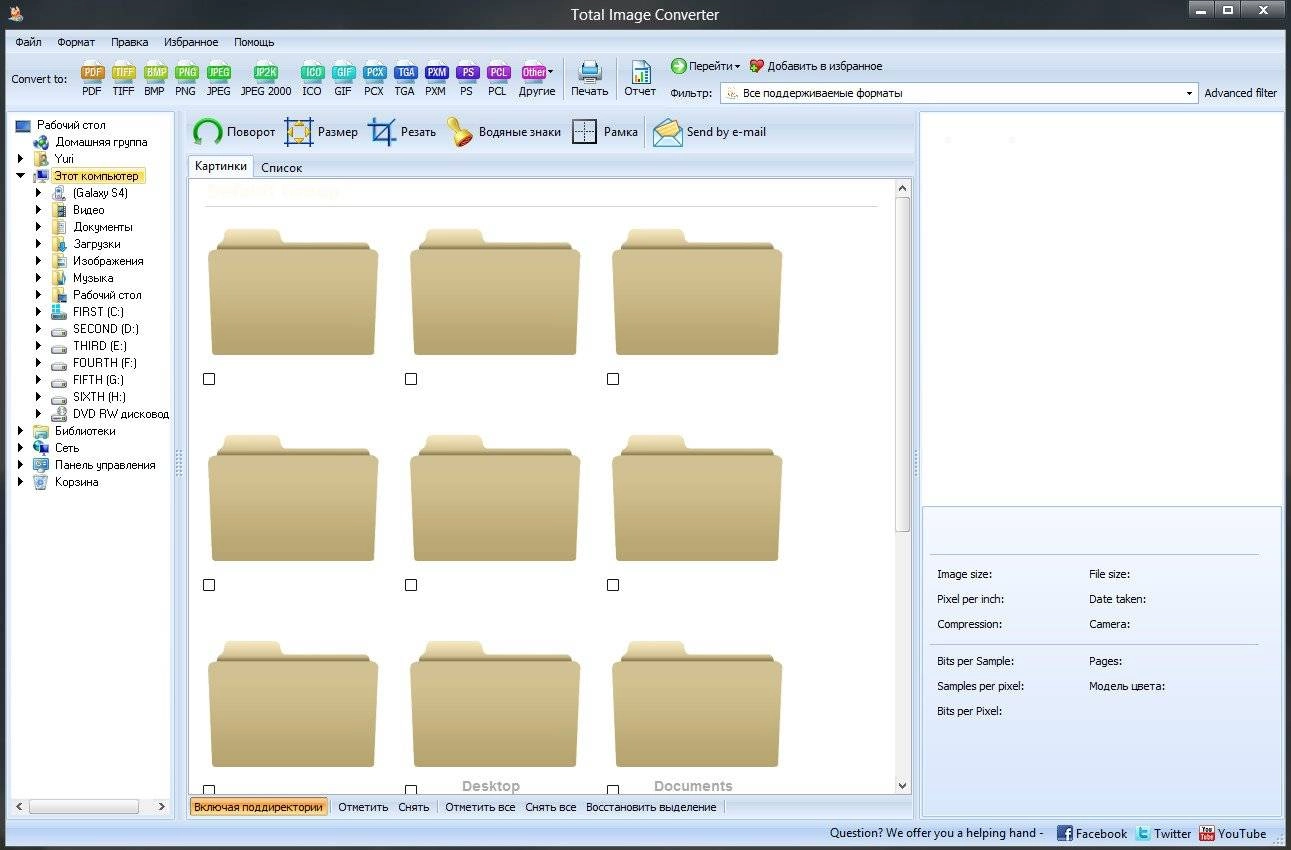
Task: Open the Правка menu
Action: coord(129,42)
